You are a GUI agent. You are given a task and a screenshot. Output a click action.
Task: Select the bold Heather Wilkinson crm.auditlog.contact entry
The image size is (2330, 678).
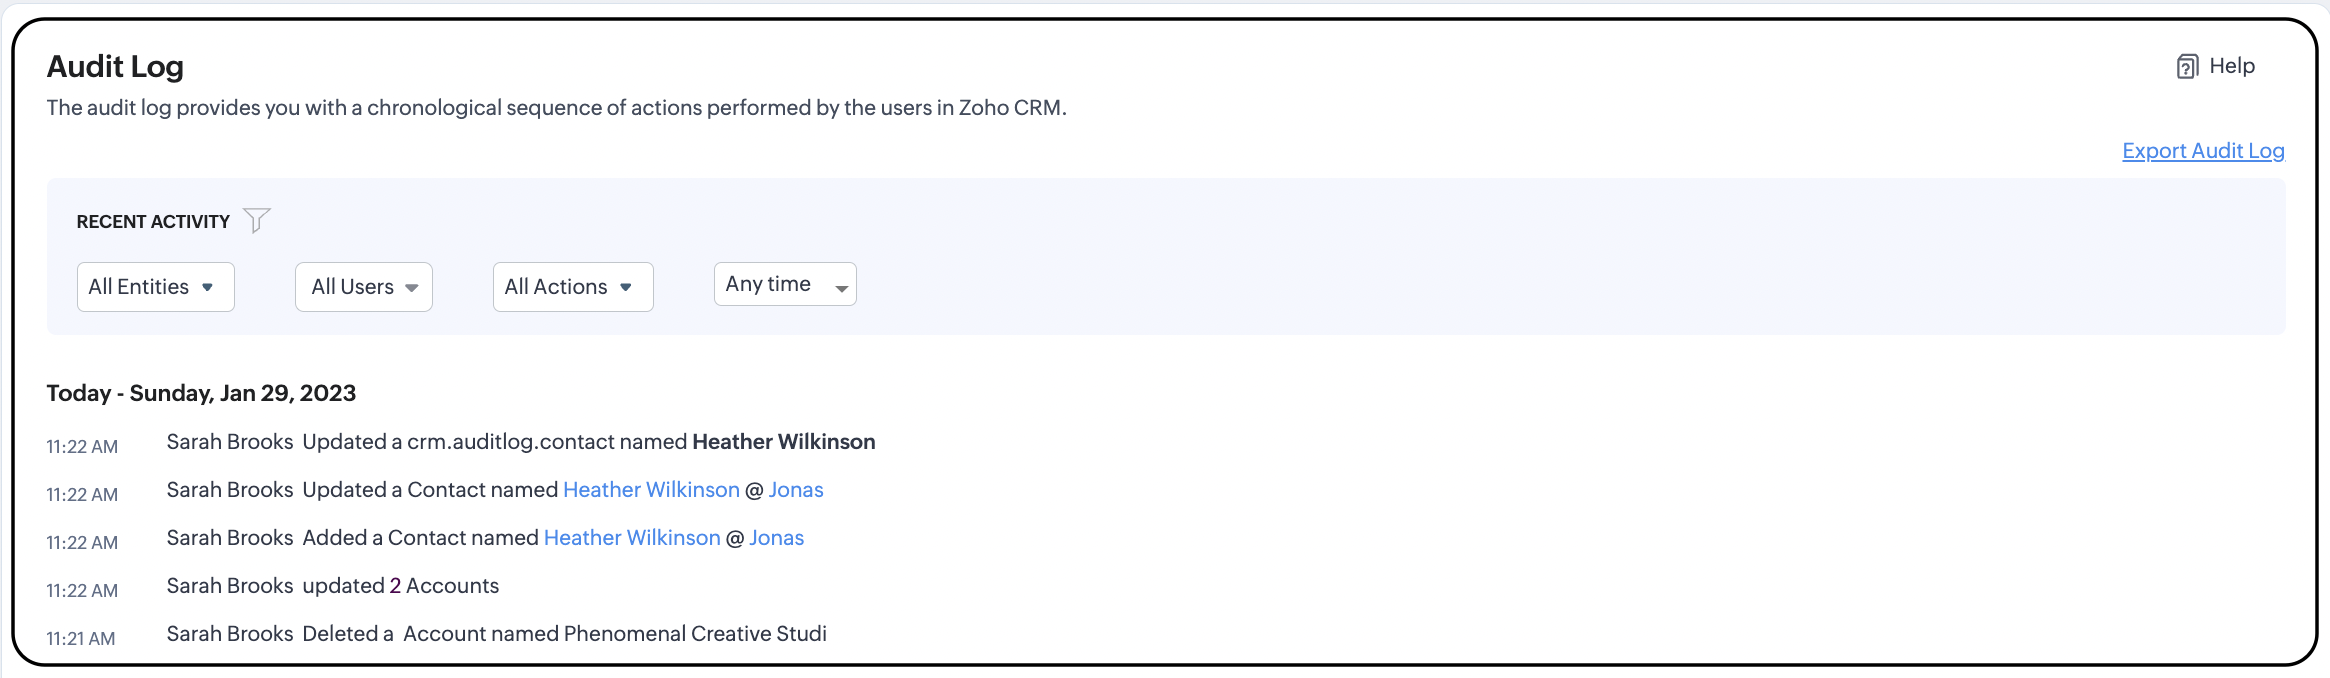pyautogui.click(x=783, y=442)
